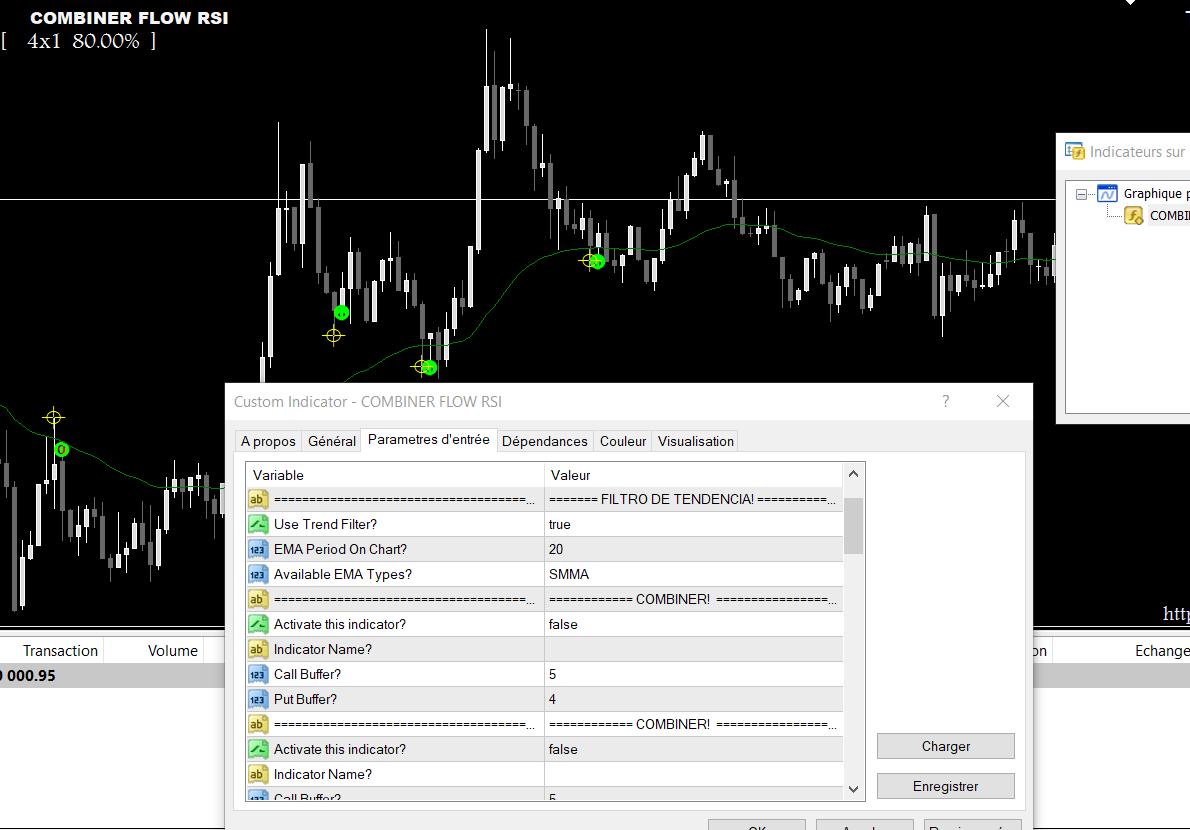
Task: Select Put Buffer? value 4
Action: pos(693,700)
